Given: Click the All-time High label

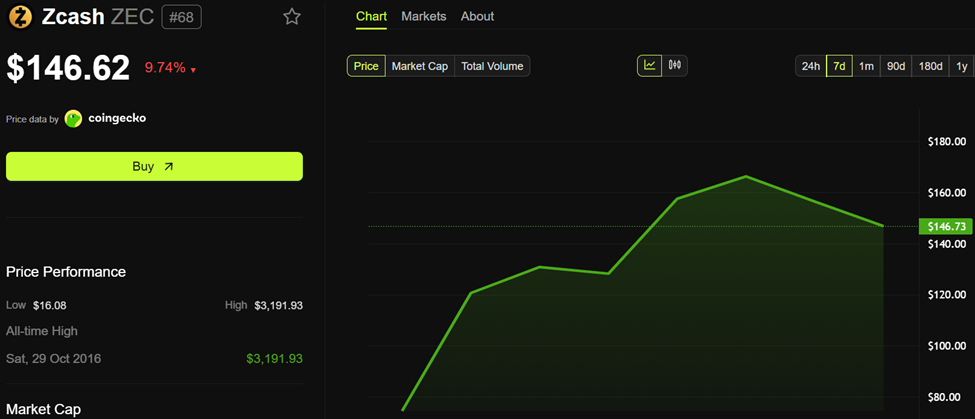Looking at the screenshot, I should [42, 331].
